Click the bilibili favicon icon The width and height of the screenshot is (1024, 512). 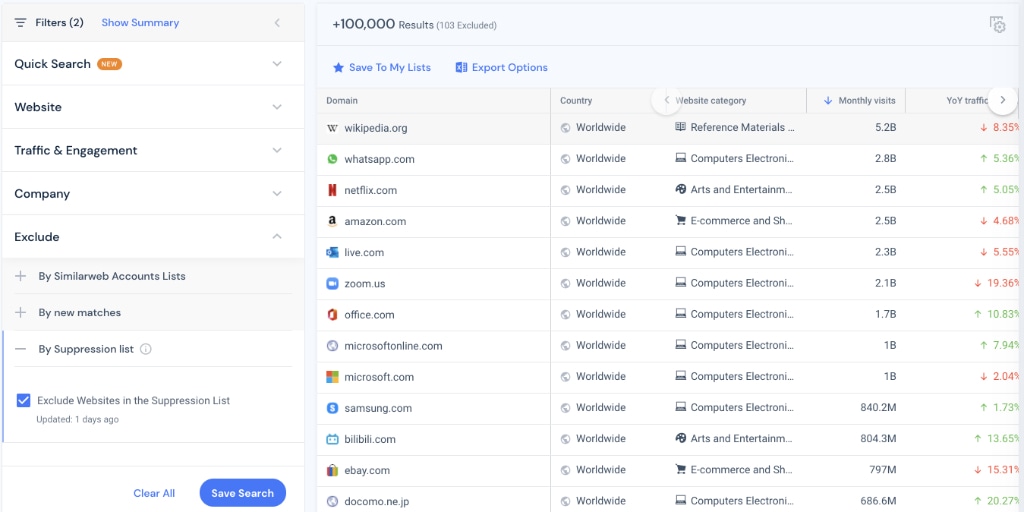click(332, 439)
